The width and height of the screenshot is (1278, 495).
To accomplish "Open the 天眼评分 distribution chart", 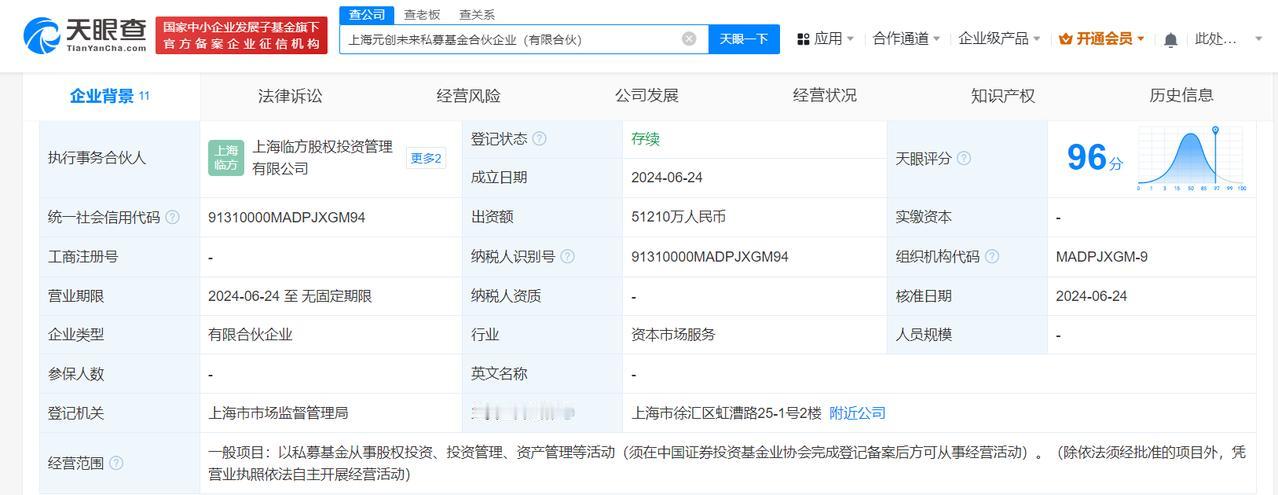I will tap(1191, 159).
